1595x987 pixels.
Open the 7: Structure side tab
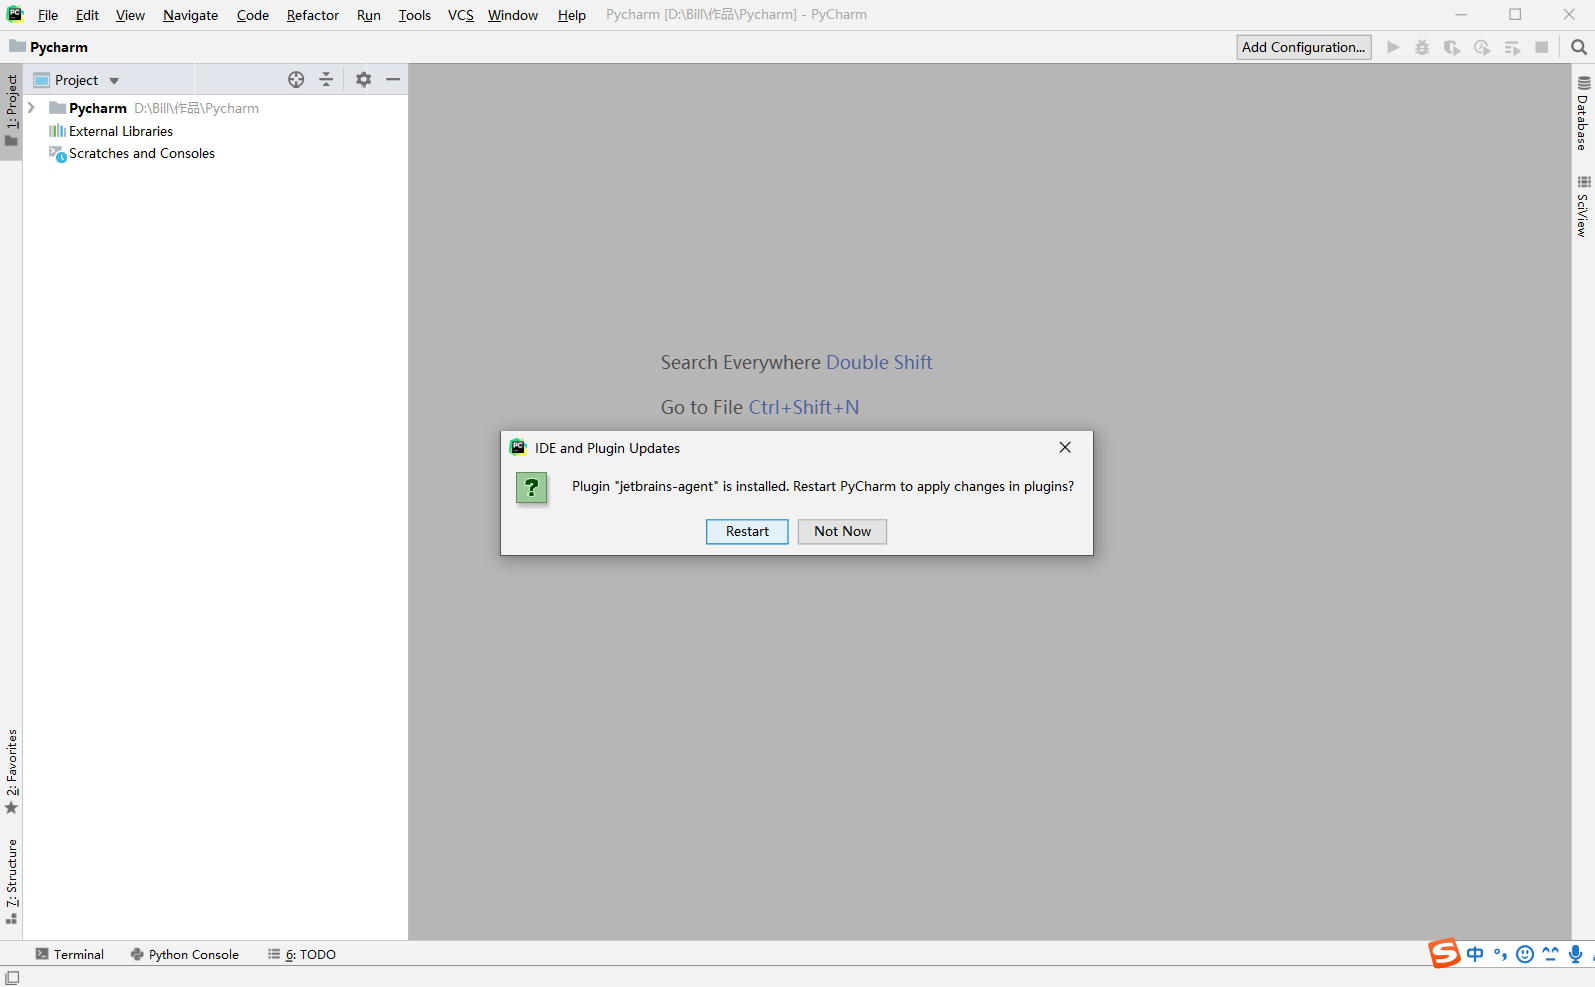(x=11, y=880)
